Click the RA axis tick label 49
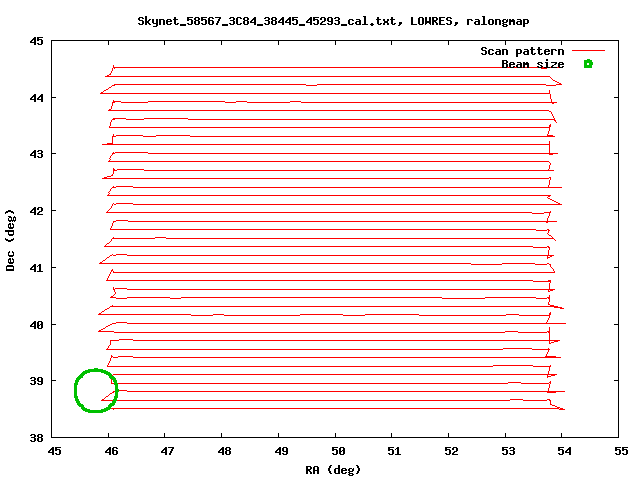640x480 pixels. coord(281,451)
